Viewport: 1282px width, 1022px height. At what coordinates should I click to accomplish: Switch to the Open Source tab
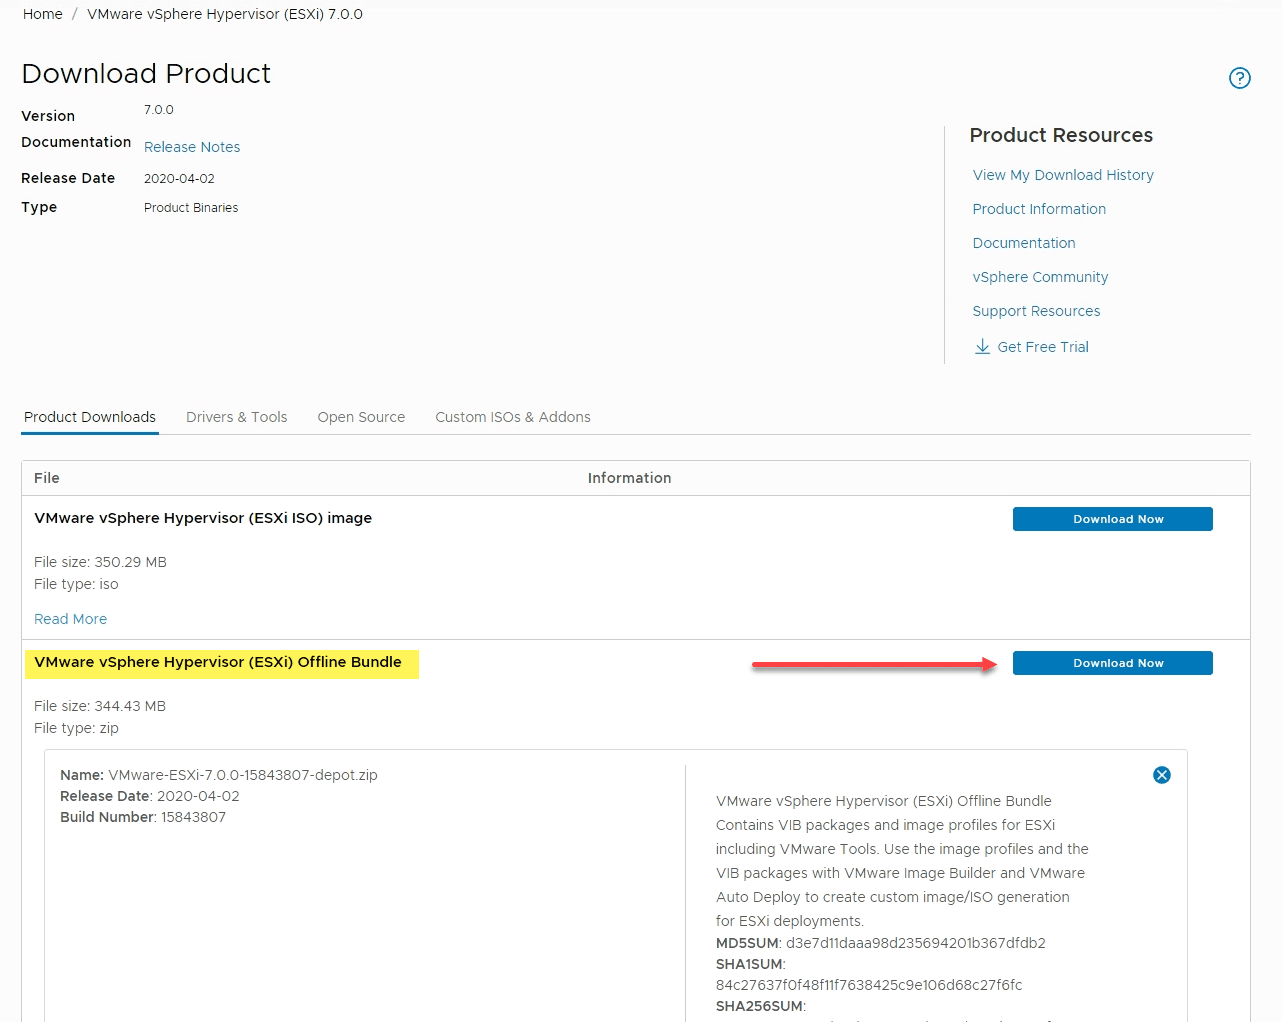(x=361, y=417)
